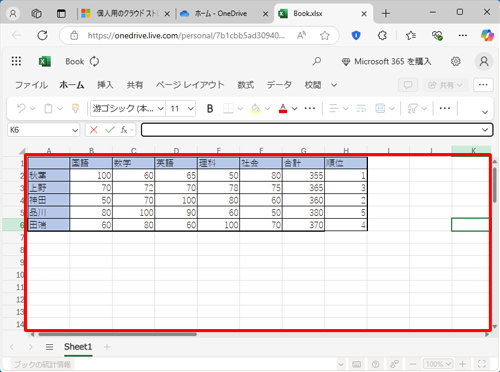Select the ホーム ribbon tab
500x372 pixels.
click(x=72, y=85)
